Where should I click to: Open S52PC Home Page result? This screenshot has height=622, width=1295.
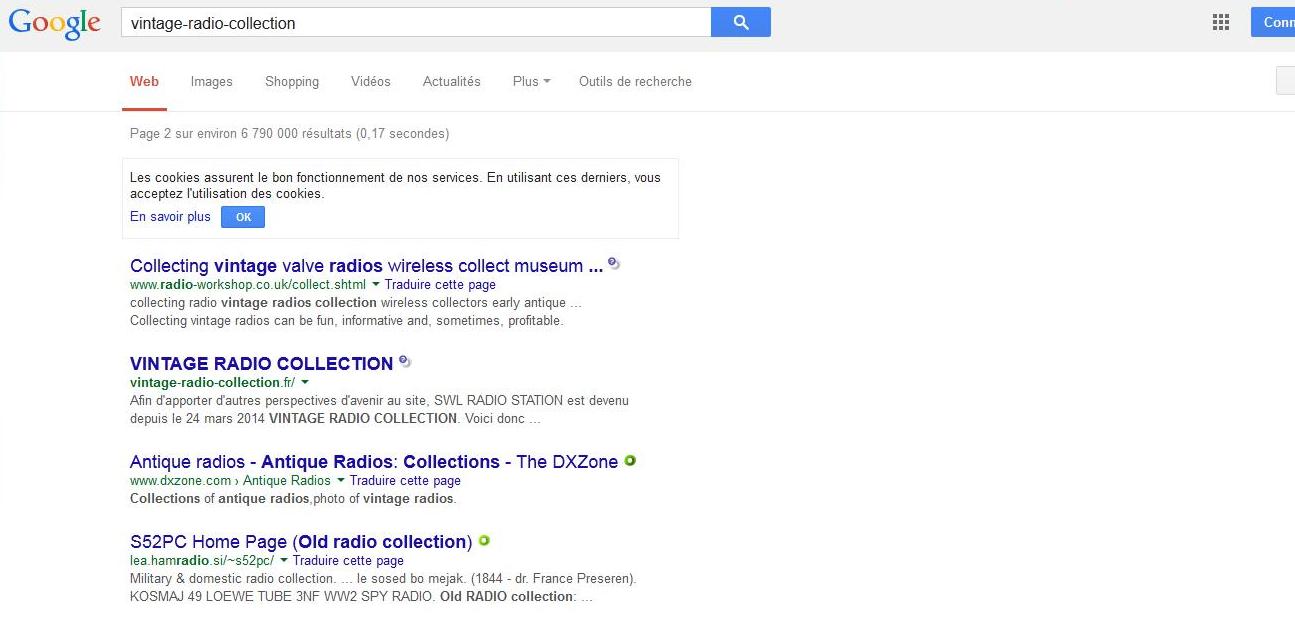(x=301, y=542)
